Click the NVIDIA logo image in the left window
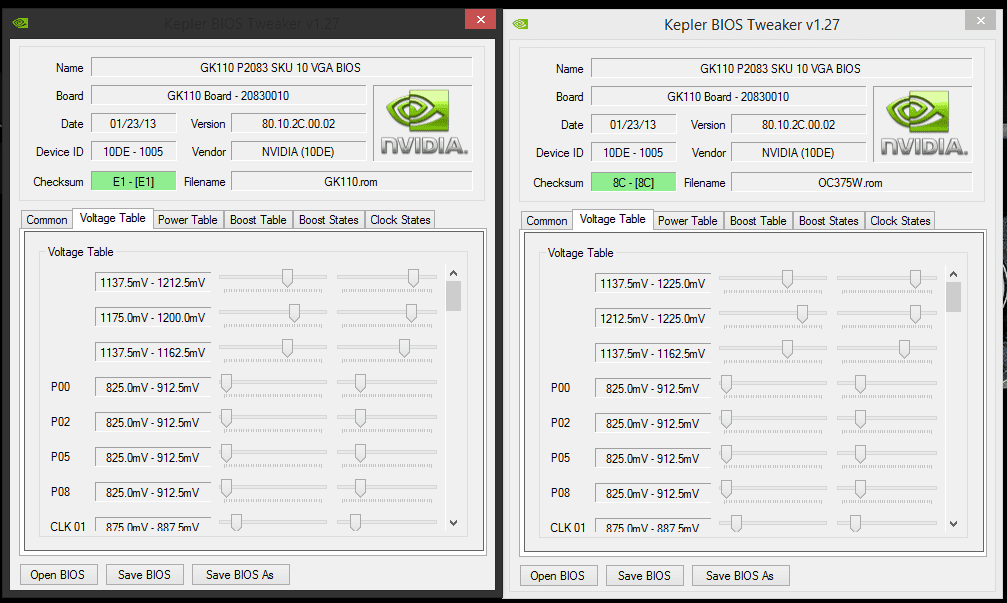 423,123
